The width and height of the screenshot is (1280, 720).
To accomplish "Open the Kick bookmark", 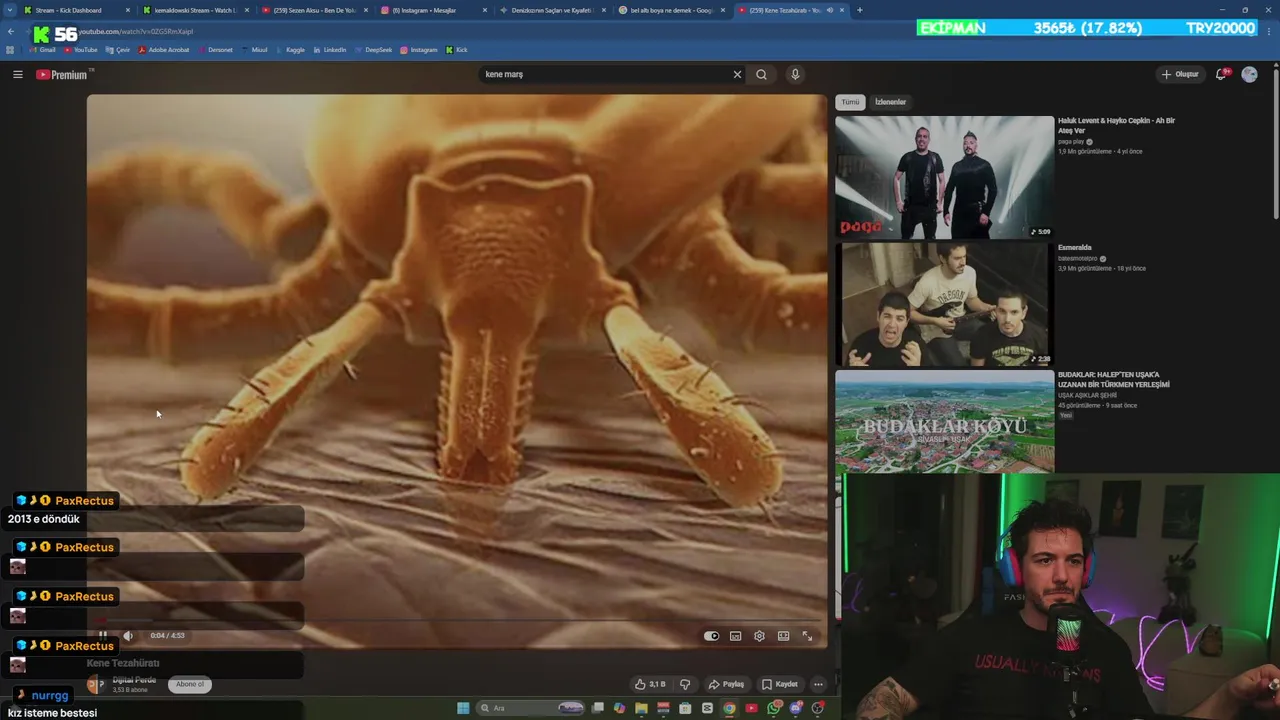I will click(457, 50).
